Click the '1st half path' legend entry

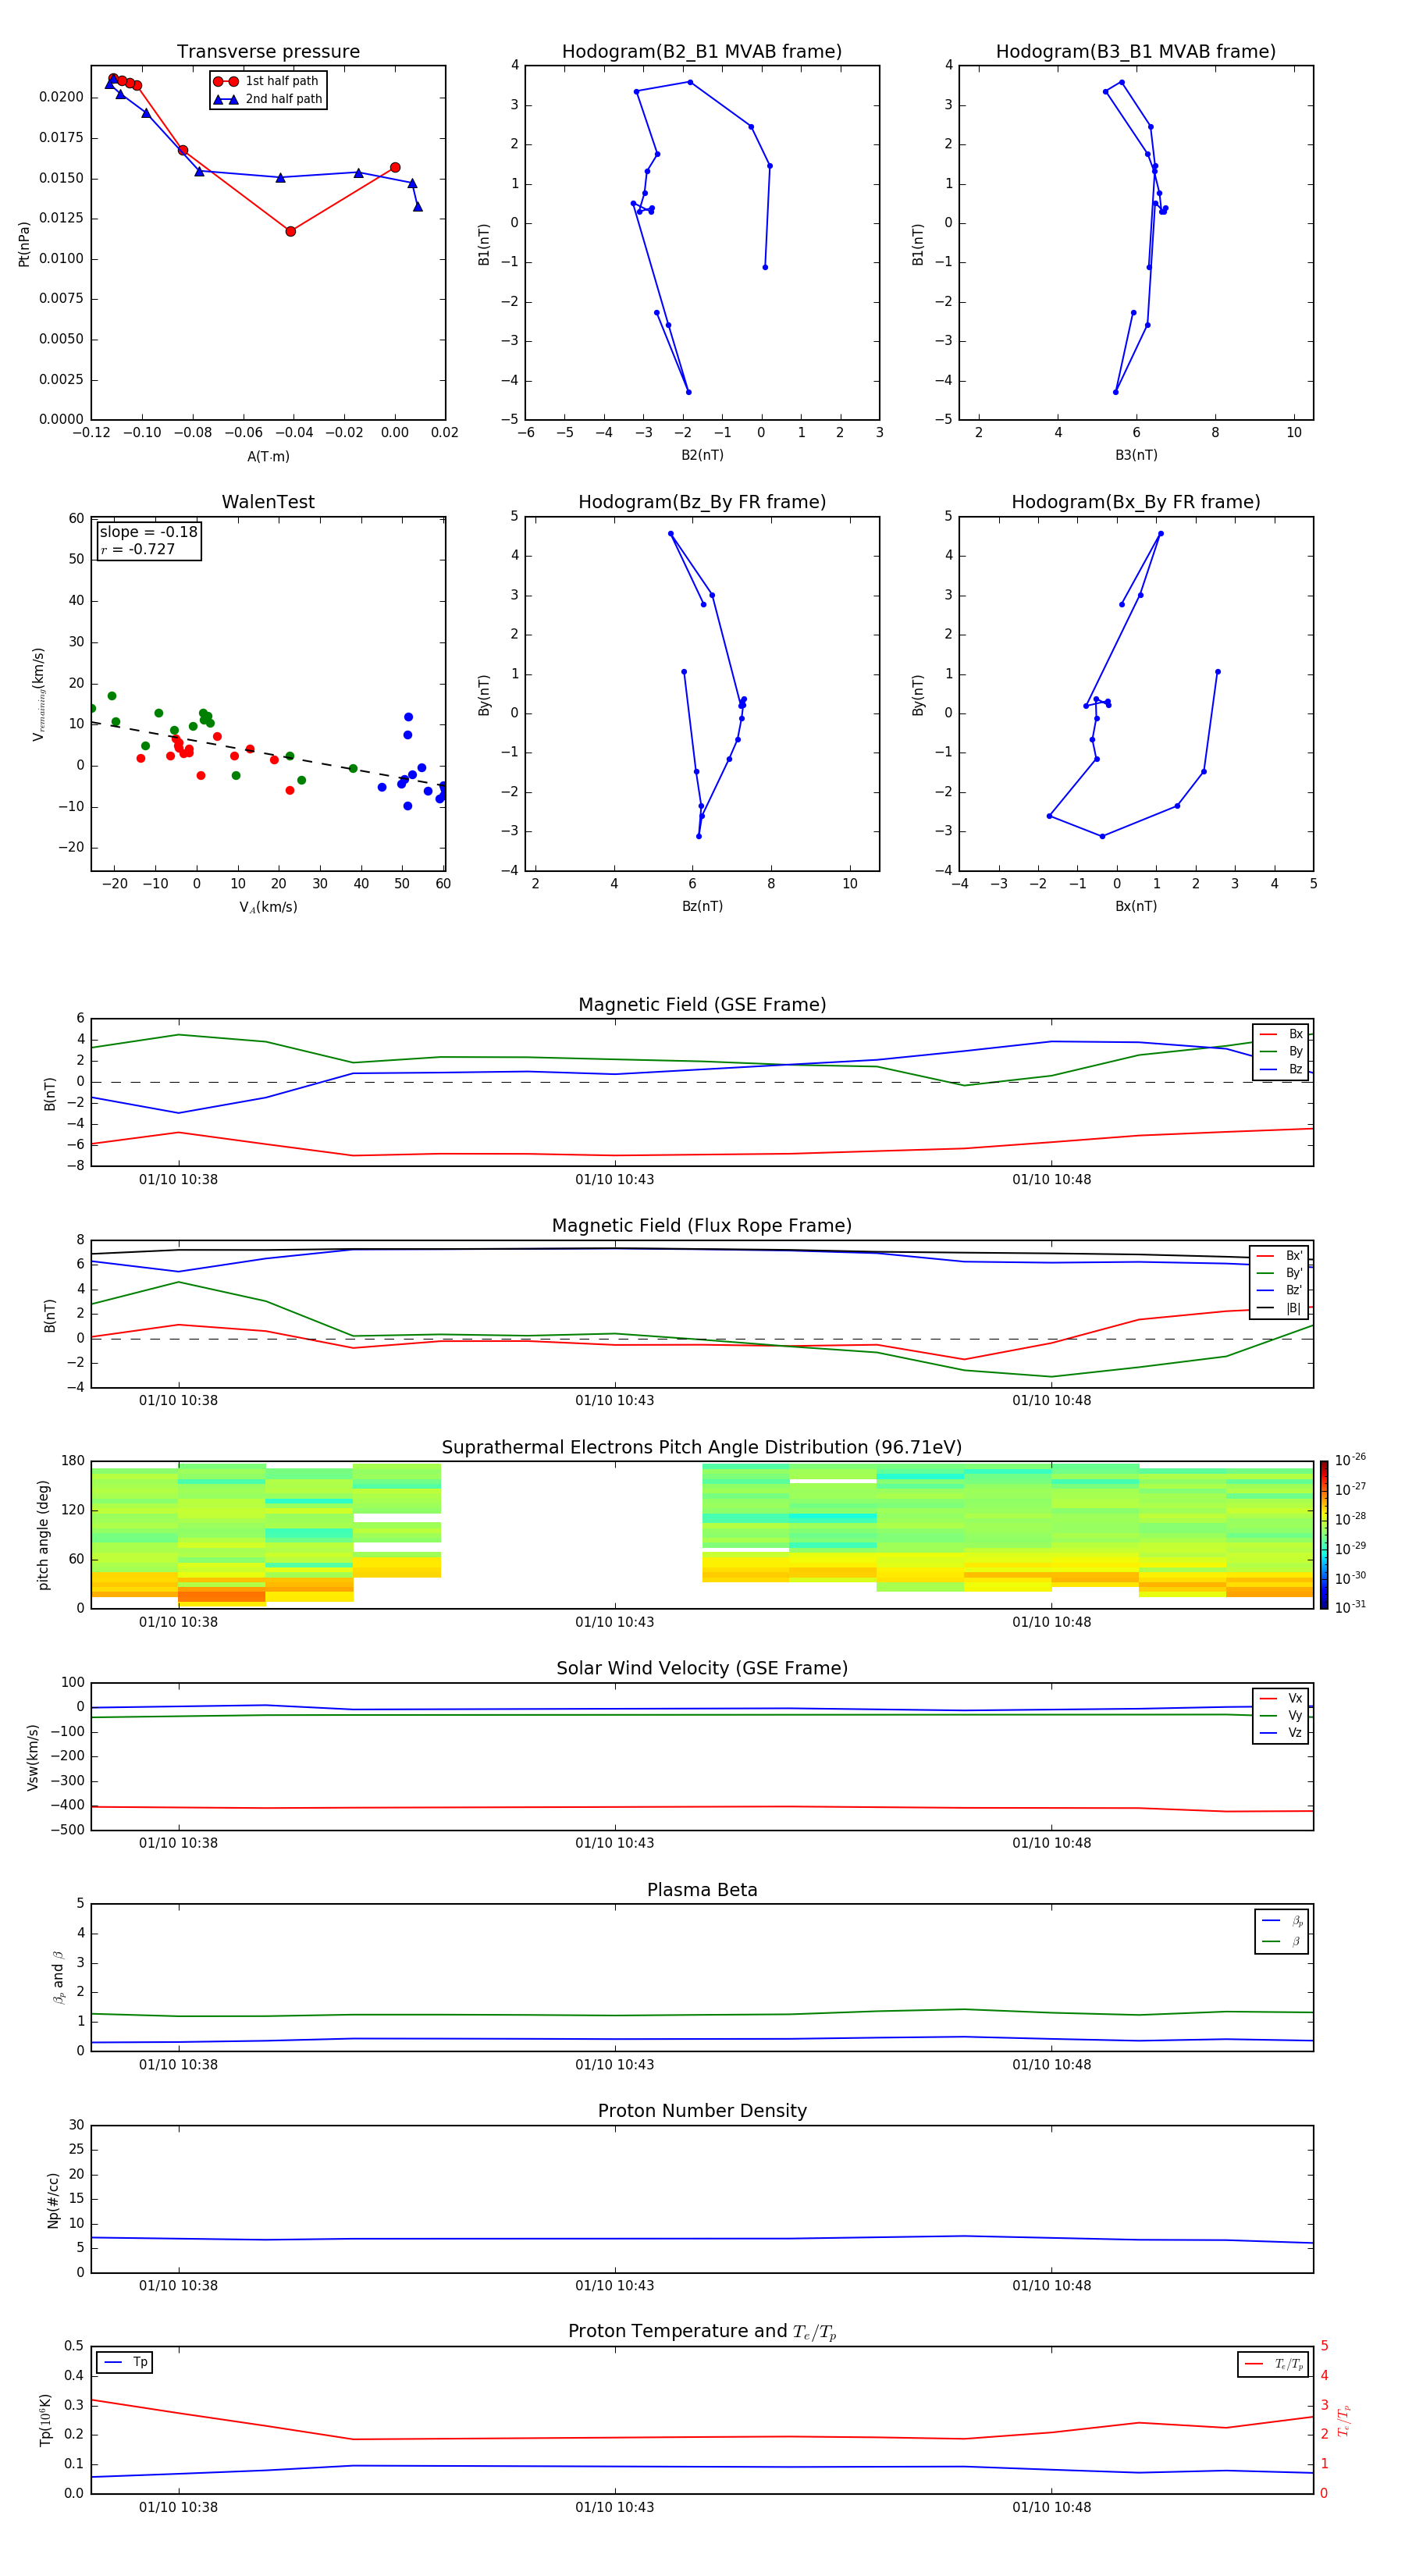click(268, 81)
